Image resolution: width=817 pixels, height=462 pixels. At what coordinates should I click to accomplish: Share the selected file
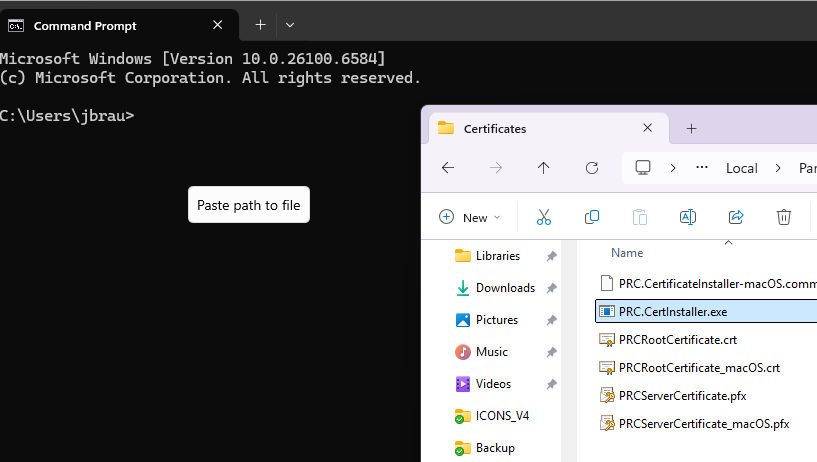pos(736,217)
